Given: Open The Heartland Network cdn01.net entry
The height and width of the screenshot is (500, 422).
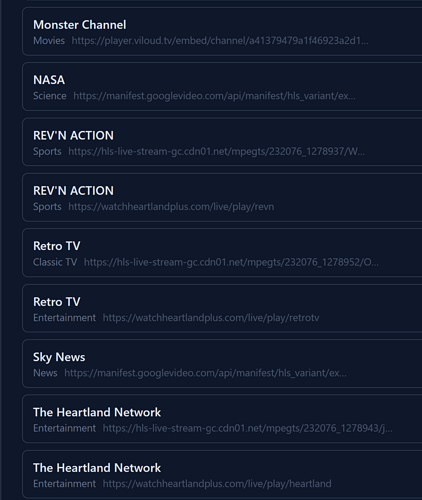Looking at the screenshot, I should 222,419.
